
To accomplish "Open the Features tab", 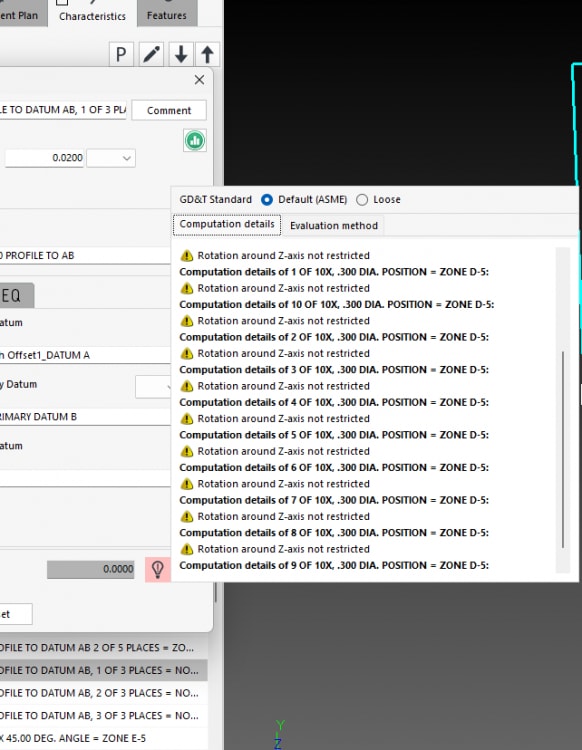I will [x=167, y=15].
